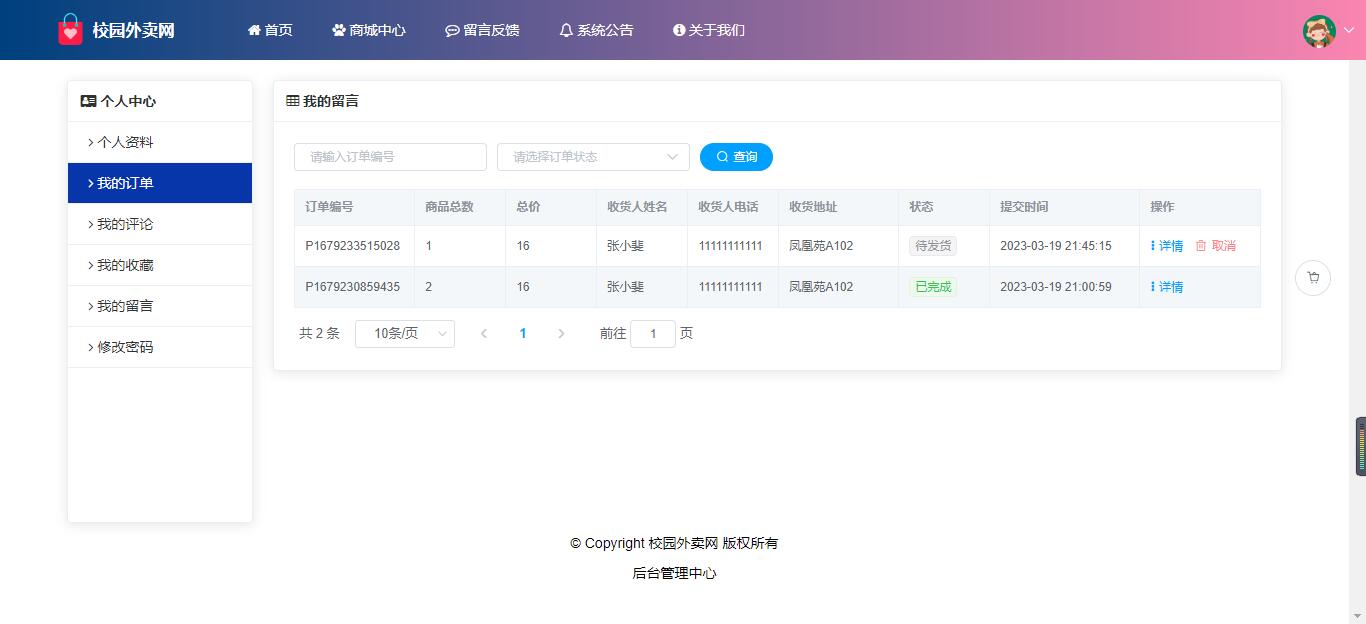This screenshot has width=1366, height=624.
Task: Expand the 请选择订单状态 dropdown
Action: (x=593, y=157)
